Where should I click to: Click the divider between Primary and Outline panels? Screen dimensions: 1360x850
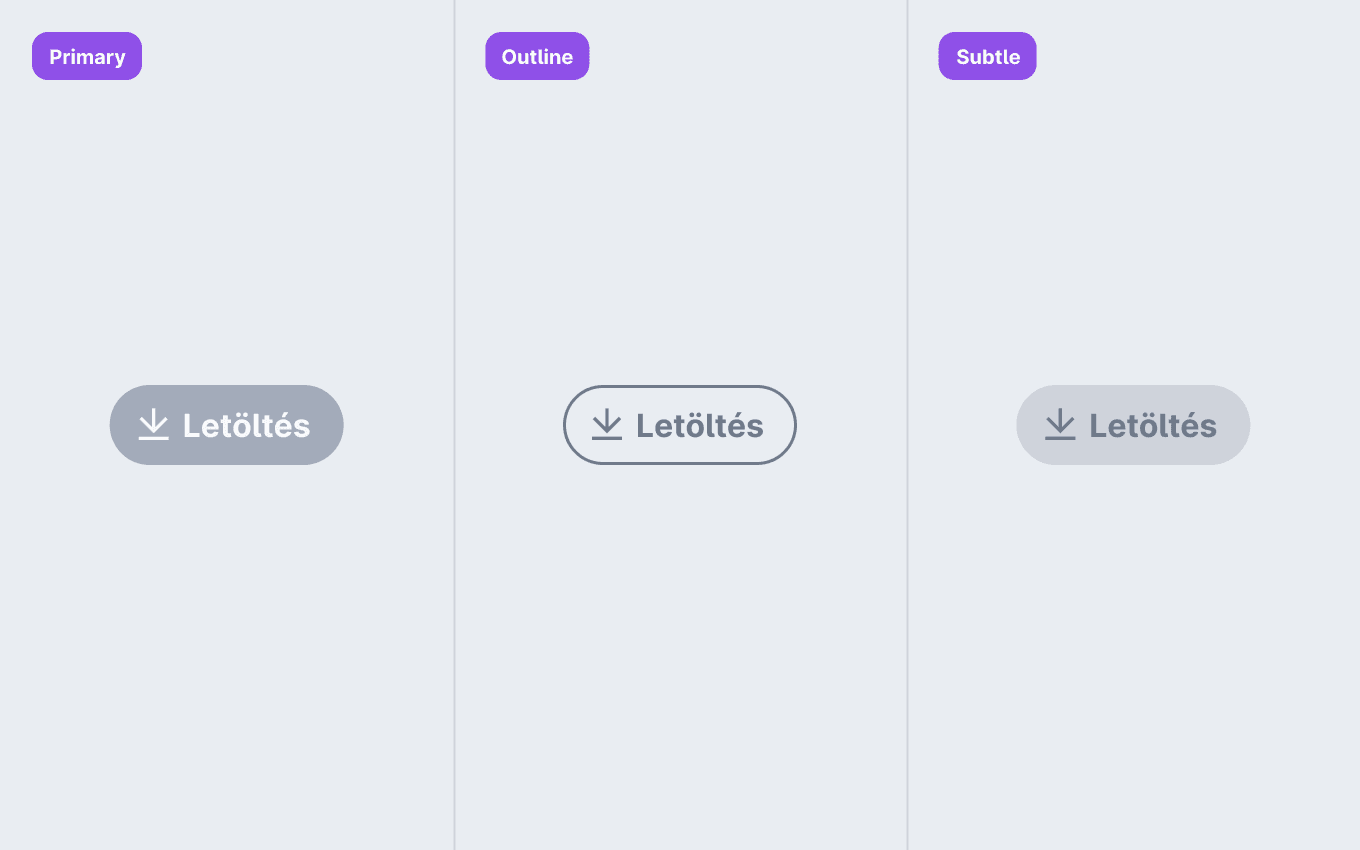(454, 425)
